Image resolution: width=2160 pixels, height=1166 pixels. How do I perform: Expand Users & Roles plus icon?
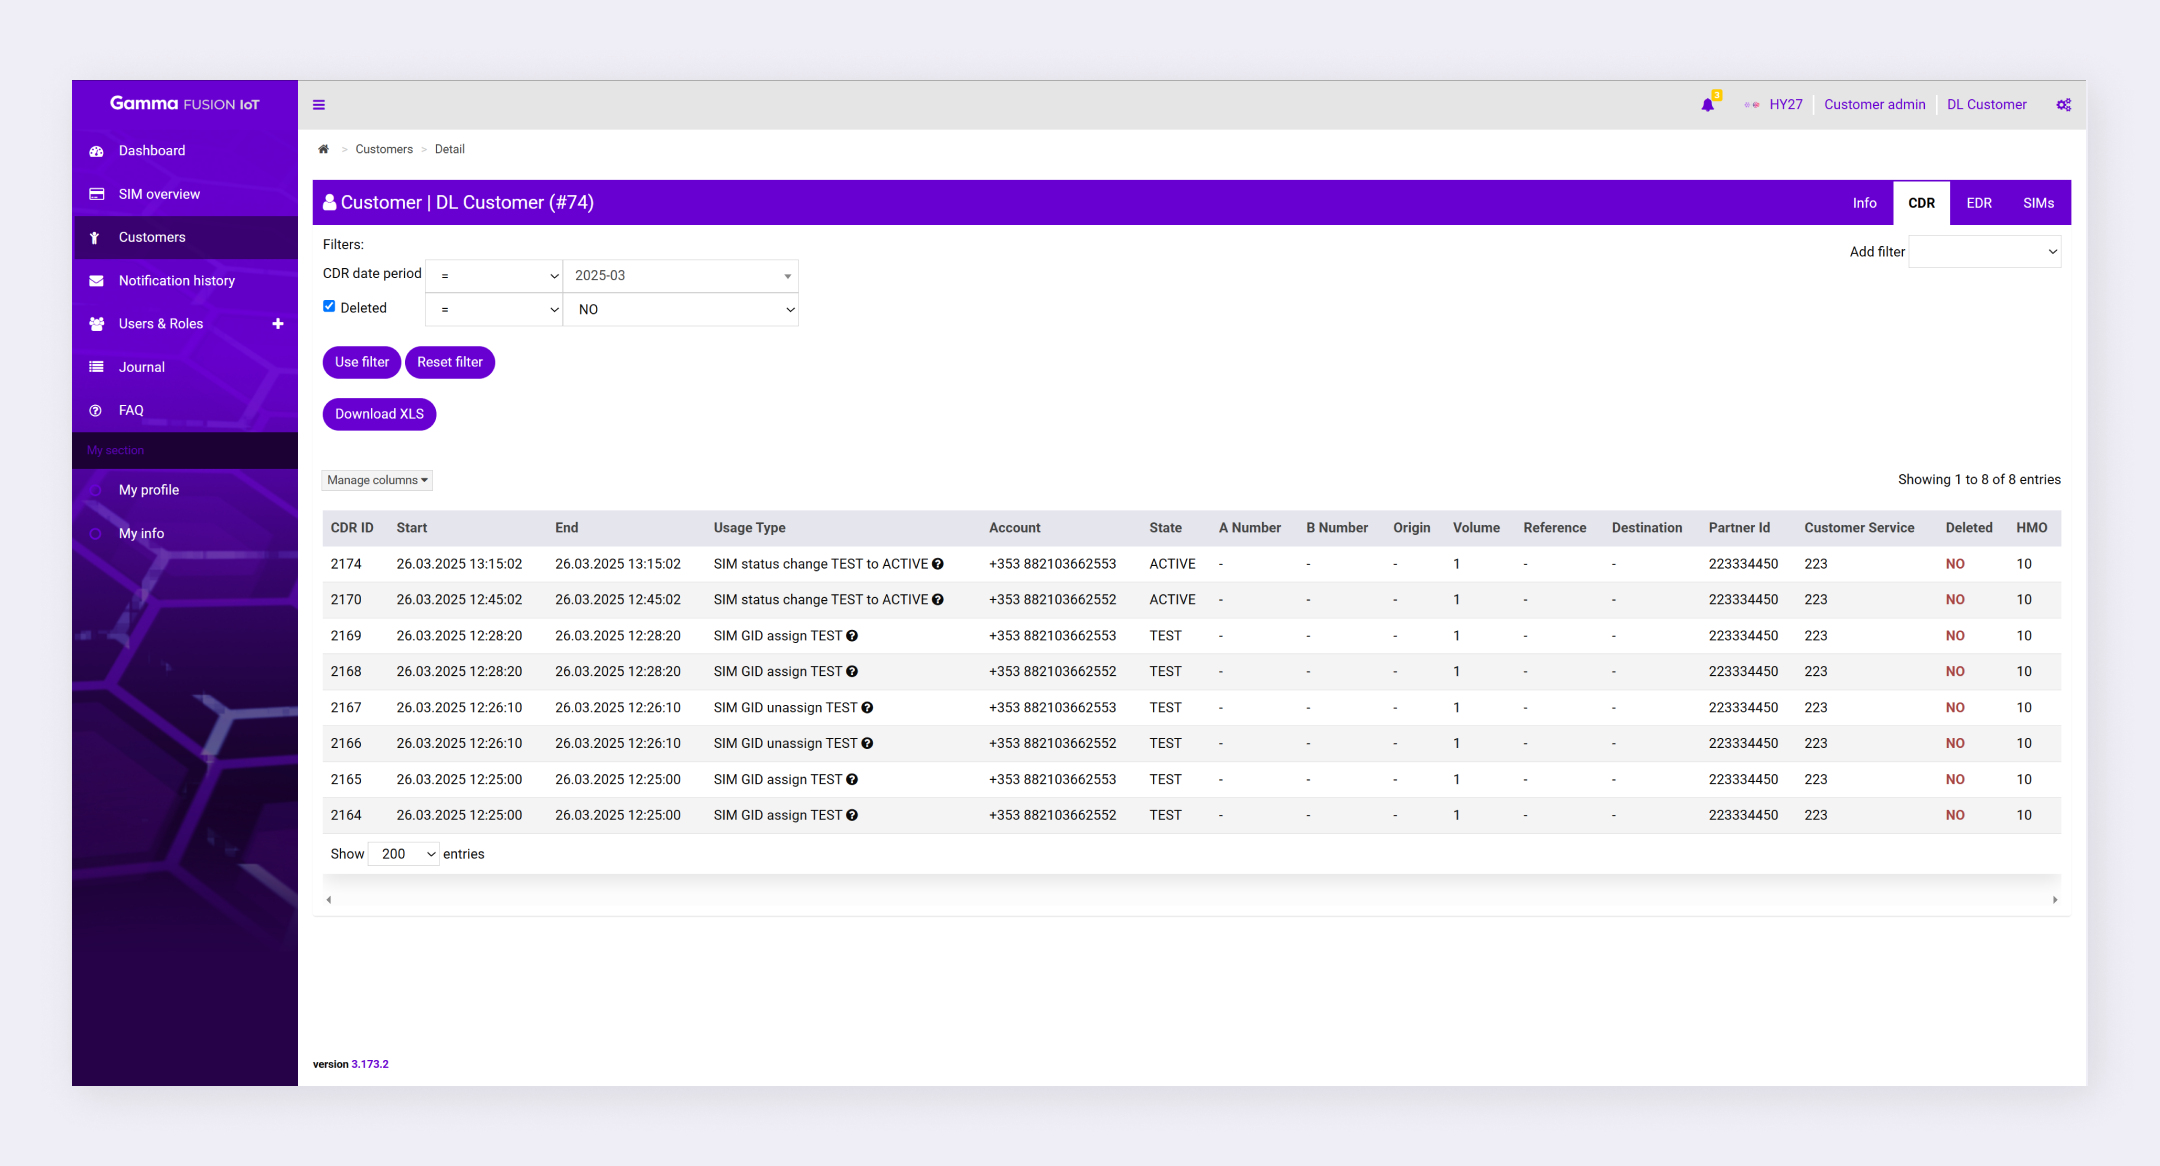278,324
